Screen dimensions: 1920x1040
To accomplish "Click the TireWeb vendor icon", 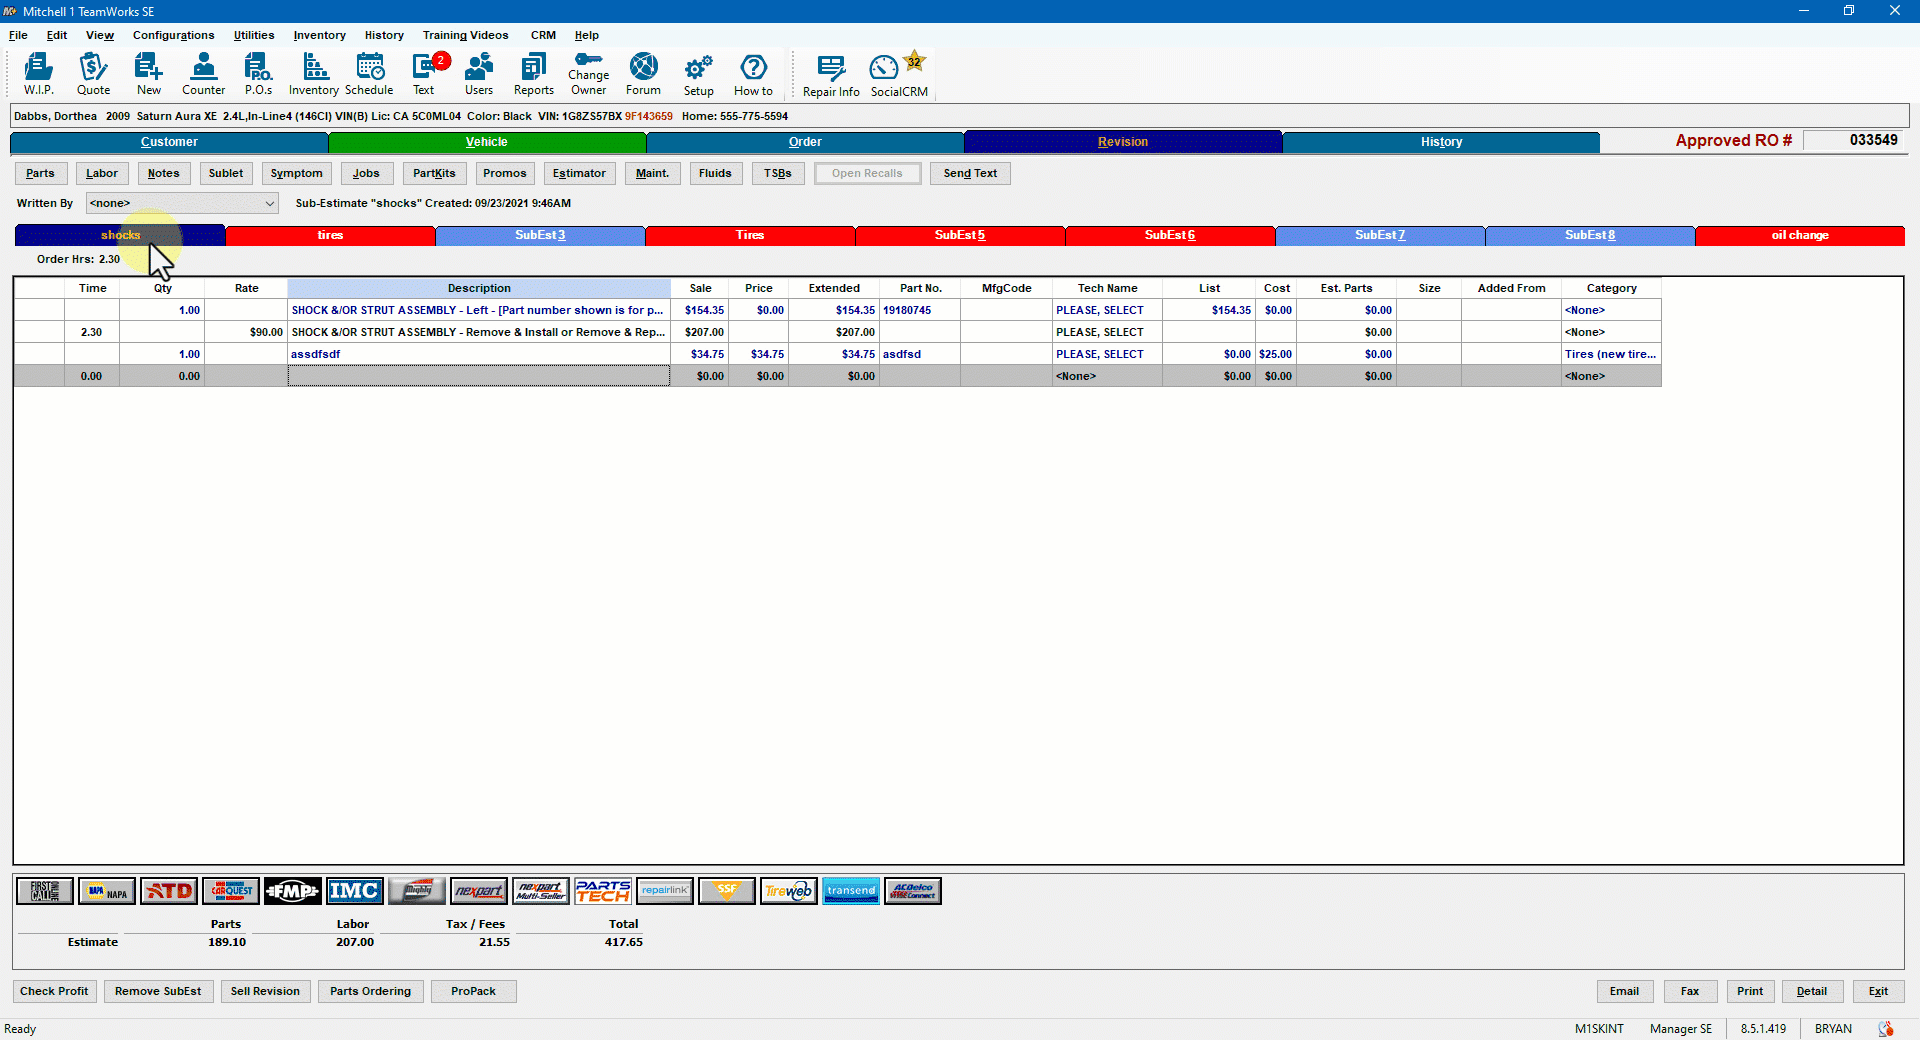I will pos(788,891).
